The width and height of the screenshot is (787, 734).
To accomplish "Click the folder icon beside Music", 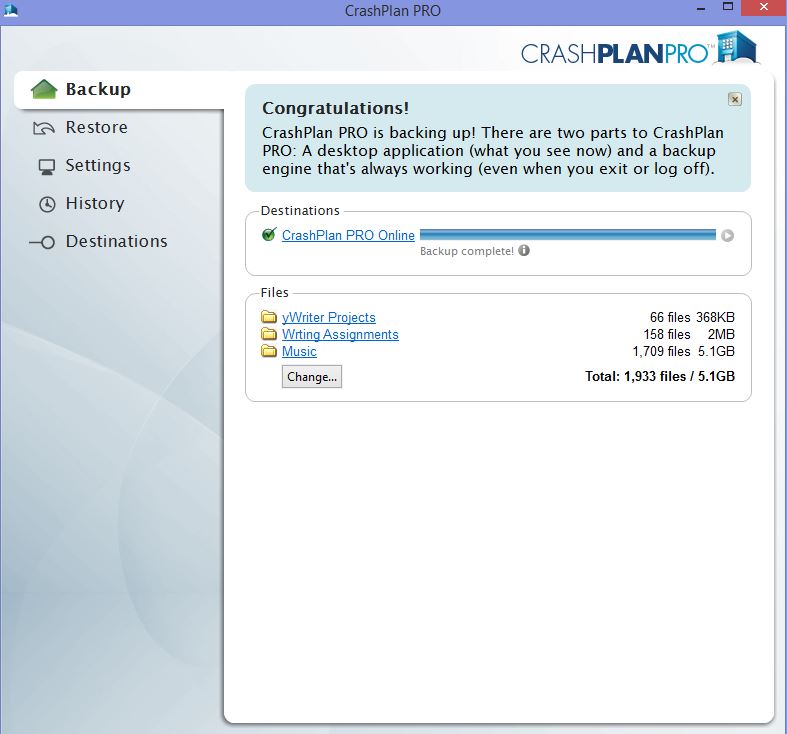I will [x=269, y=351].
